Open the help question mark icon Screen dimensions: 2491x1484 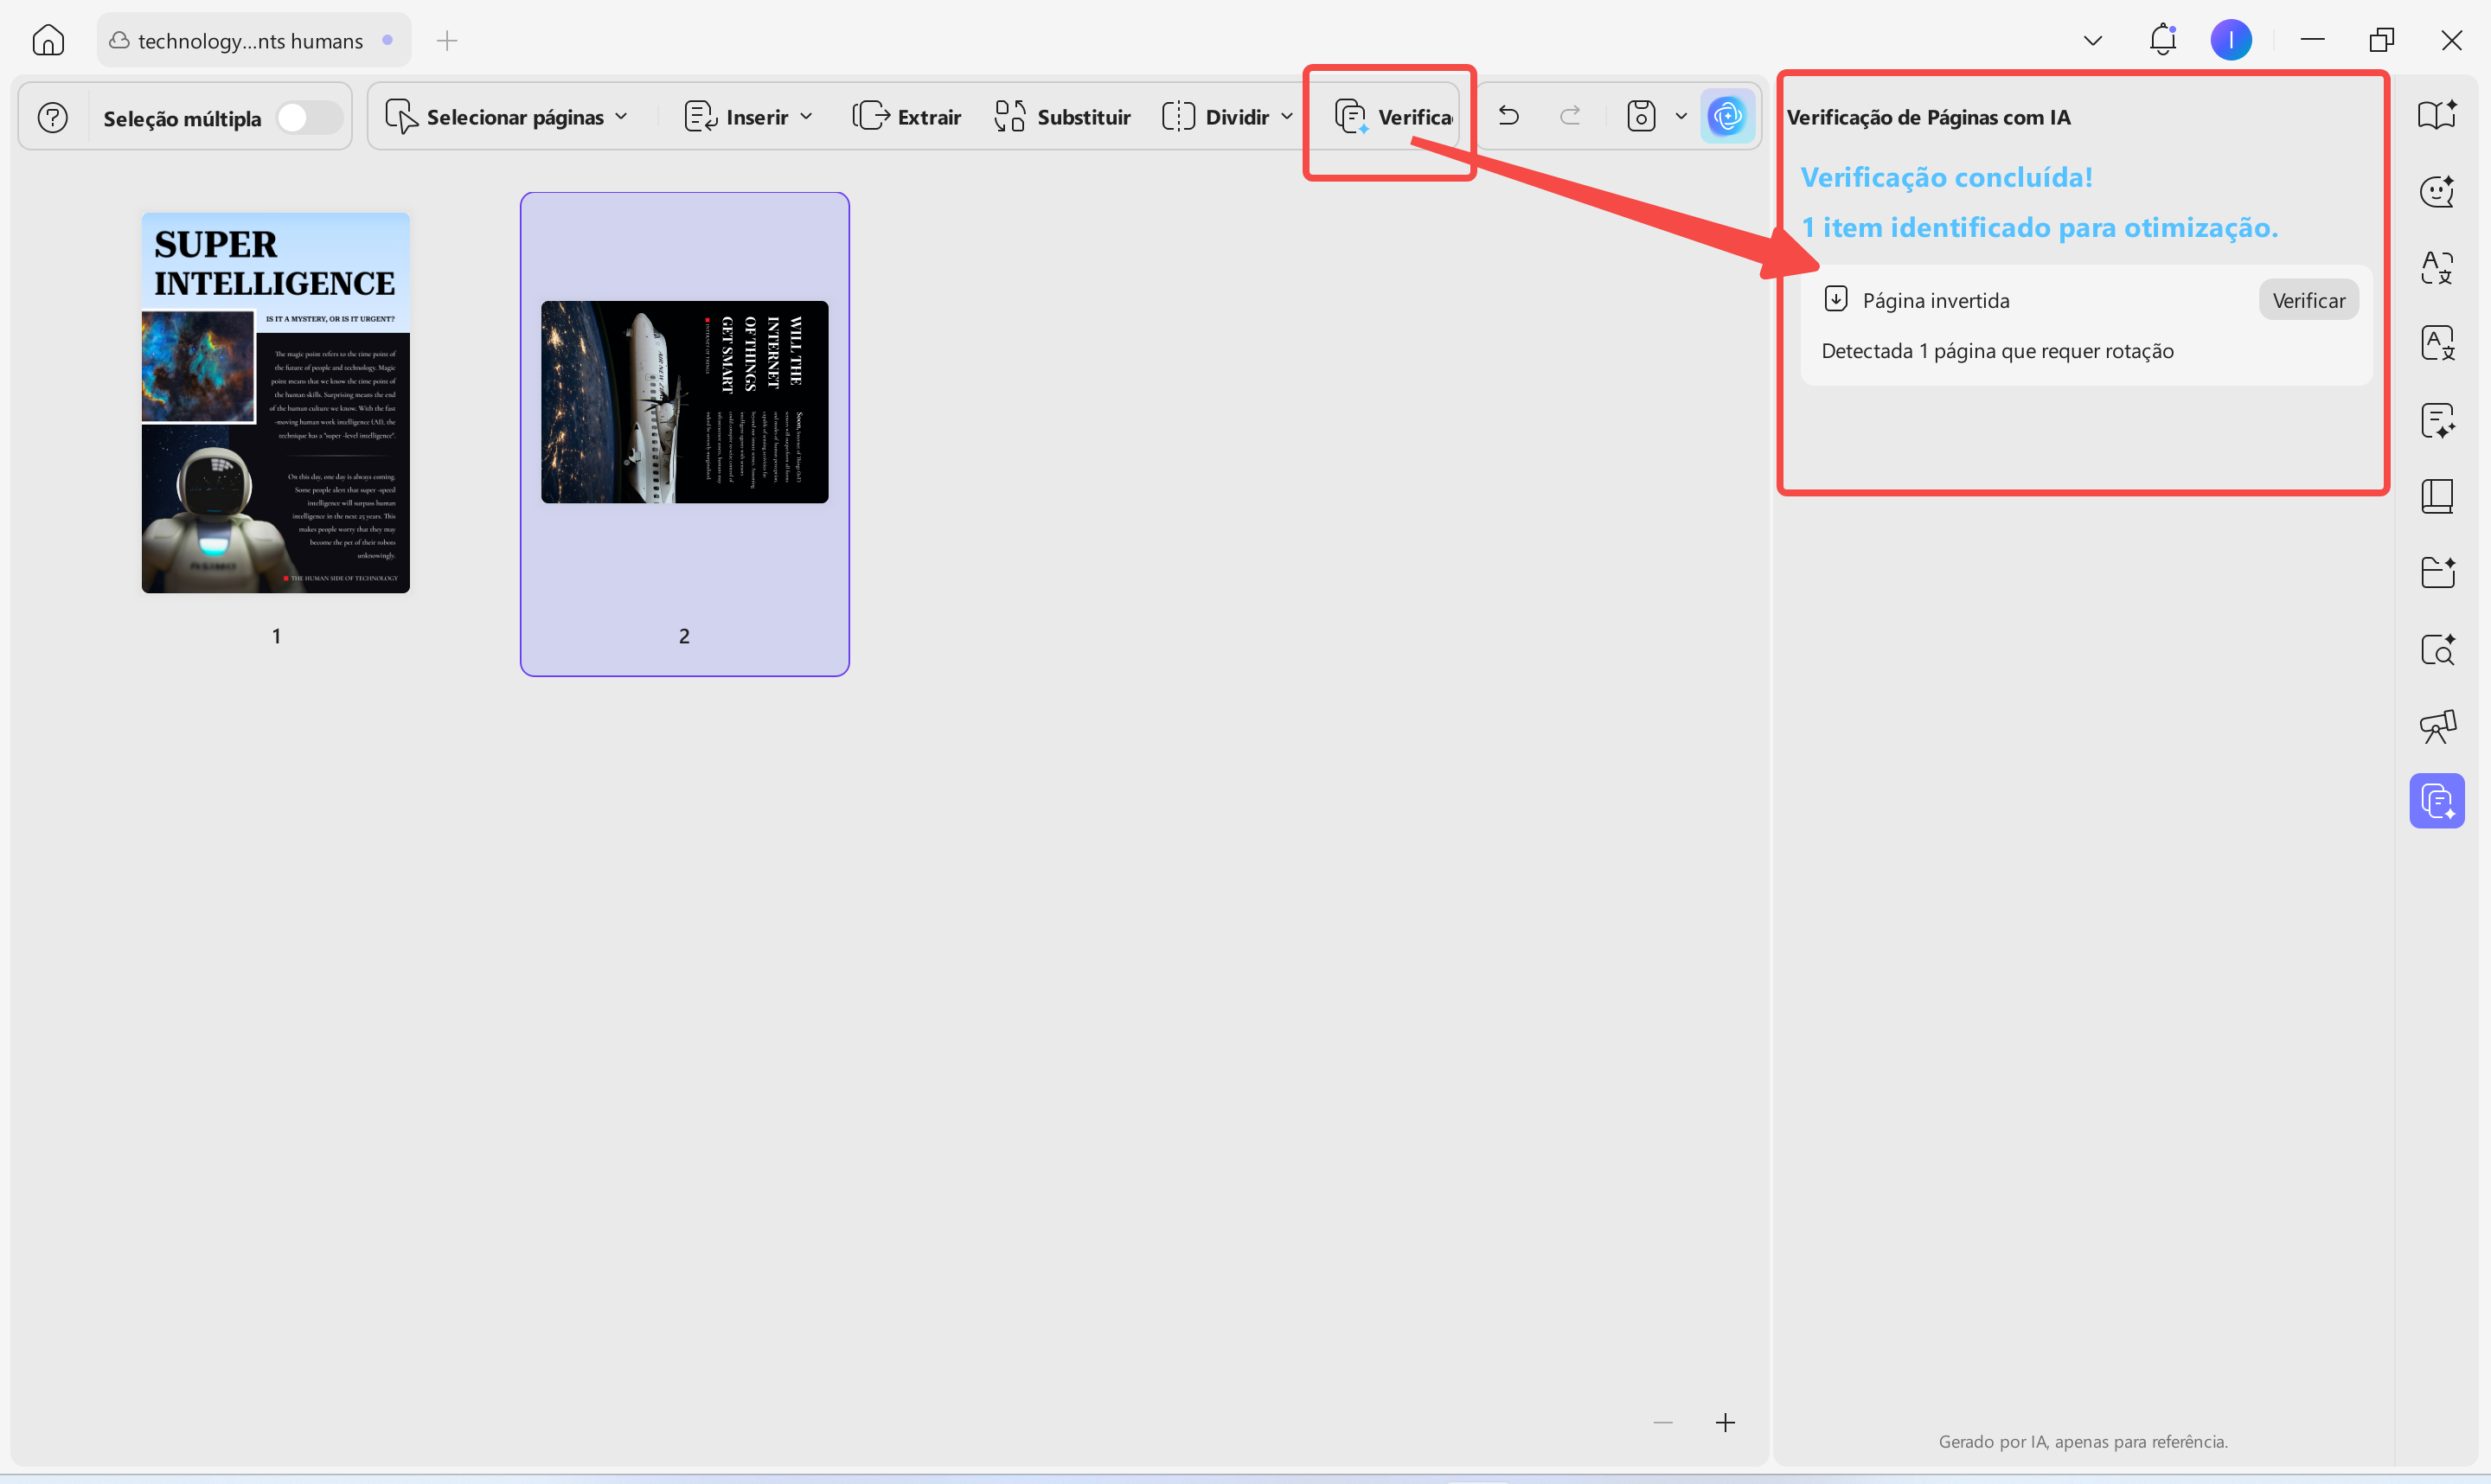[53, 118]
